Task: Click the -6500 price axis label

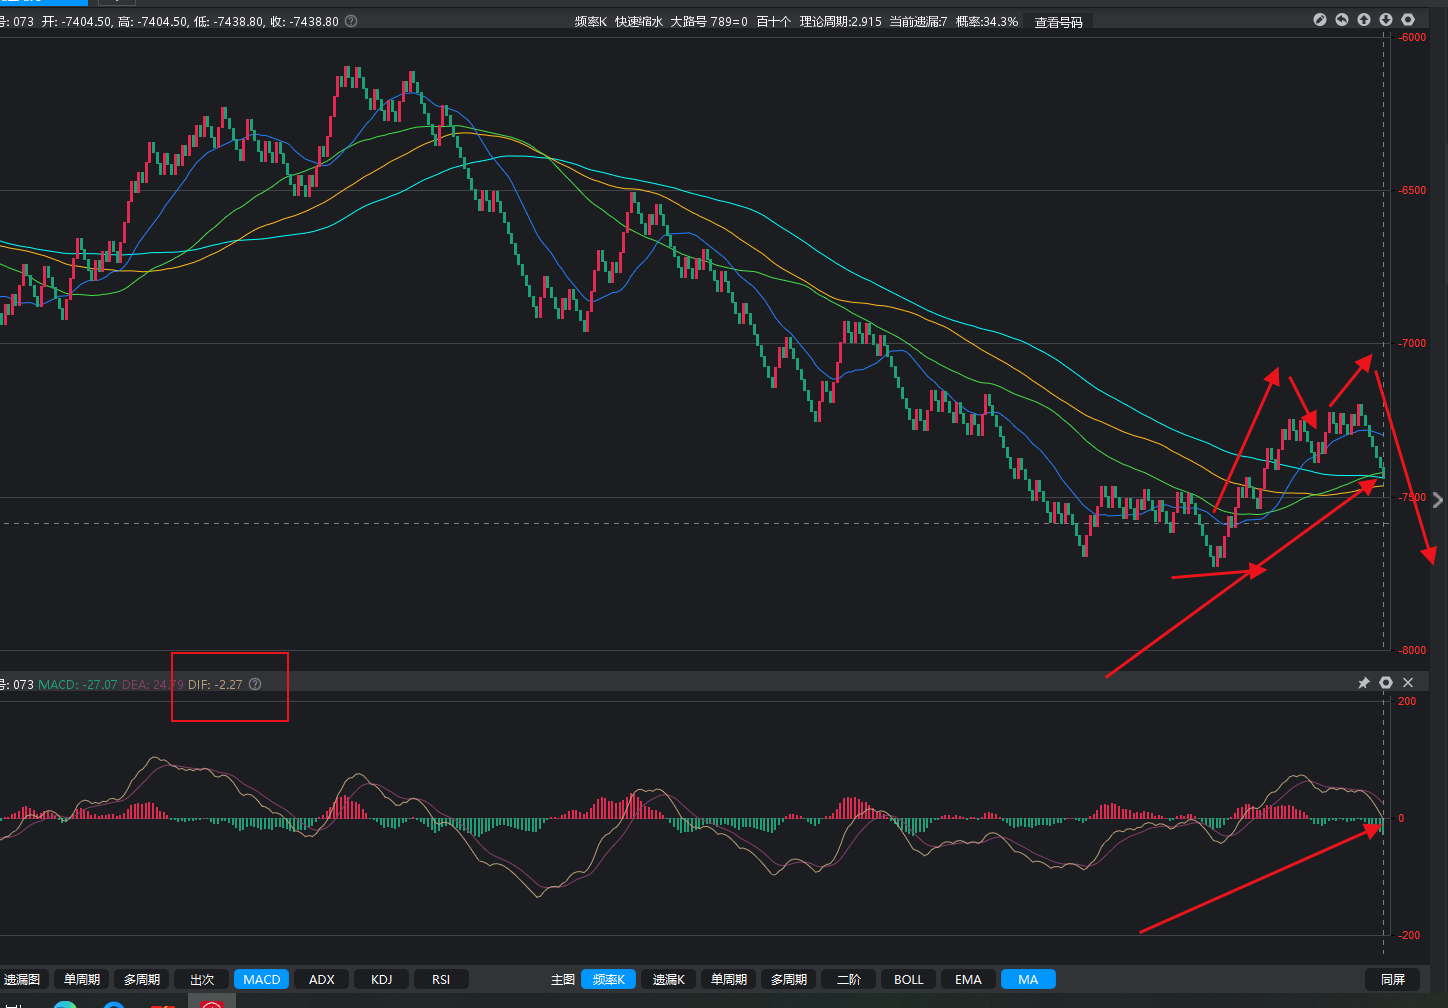Action: pos(1412,191)
